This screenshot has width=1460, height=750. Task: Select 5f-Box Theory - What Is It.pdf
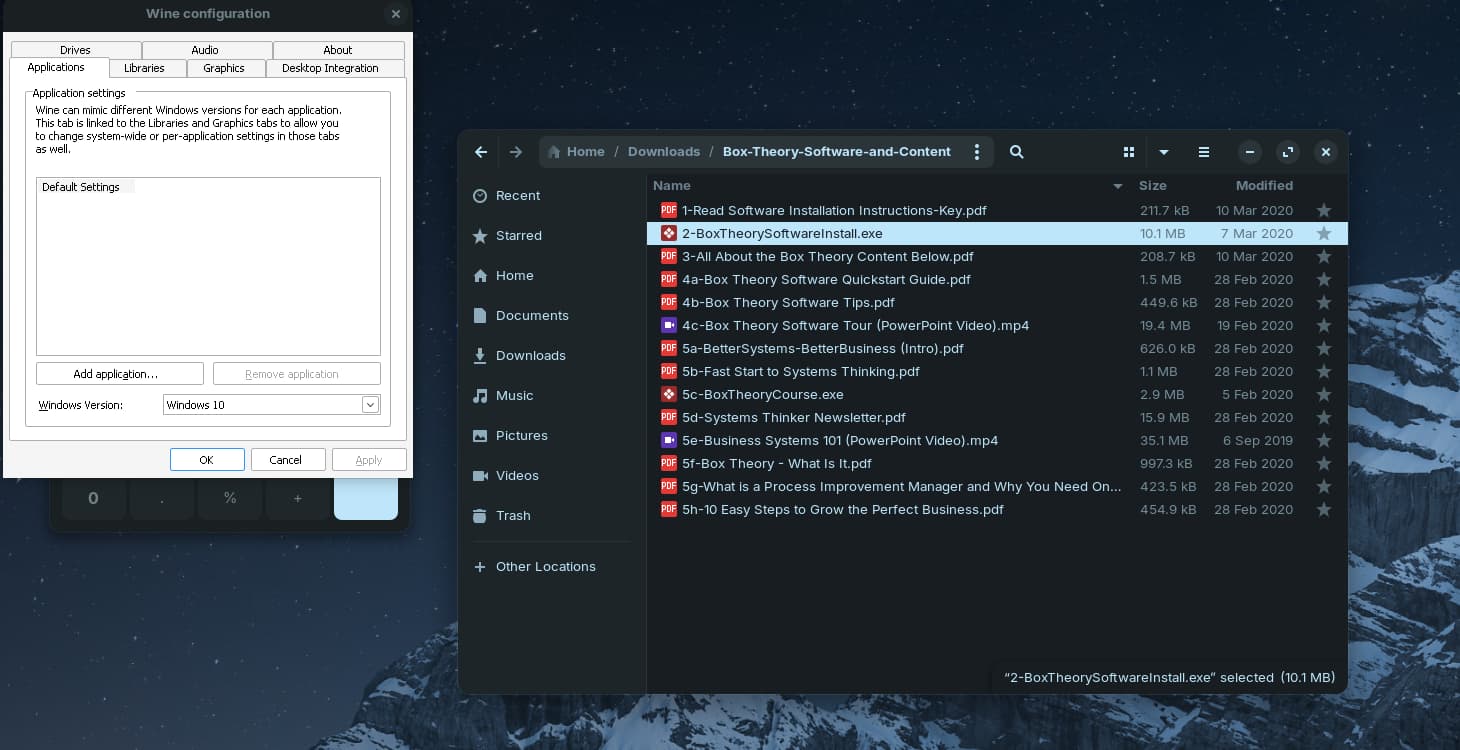point(997,464)
